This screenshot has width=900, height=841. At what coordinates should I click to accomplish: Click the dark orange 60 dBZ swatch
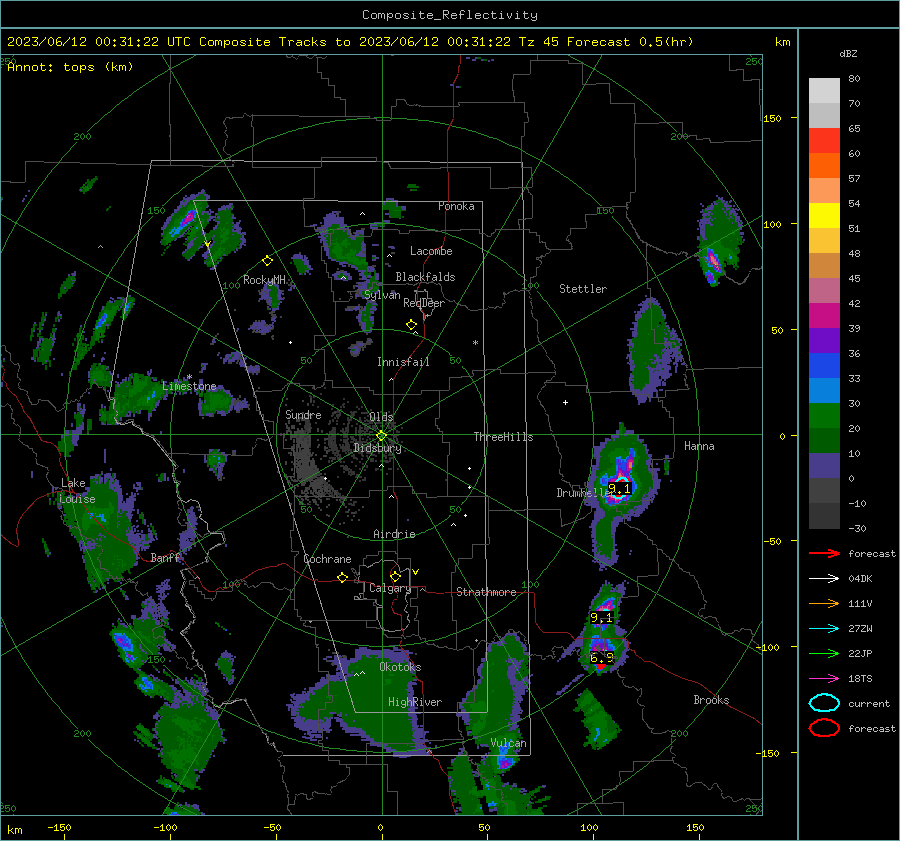pos(824,166)
